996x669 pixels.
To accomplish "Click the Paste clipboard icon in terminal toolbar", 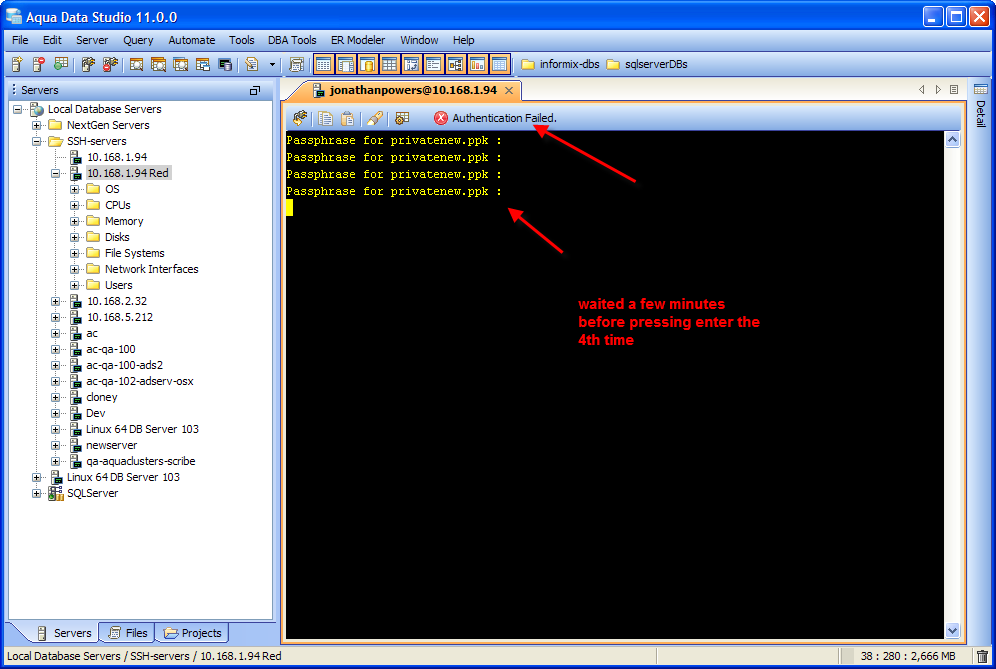I will [347, 118].
